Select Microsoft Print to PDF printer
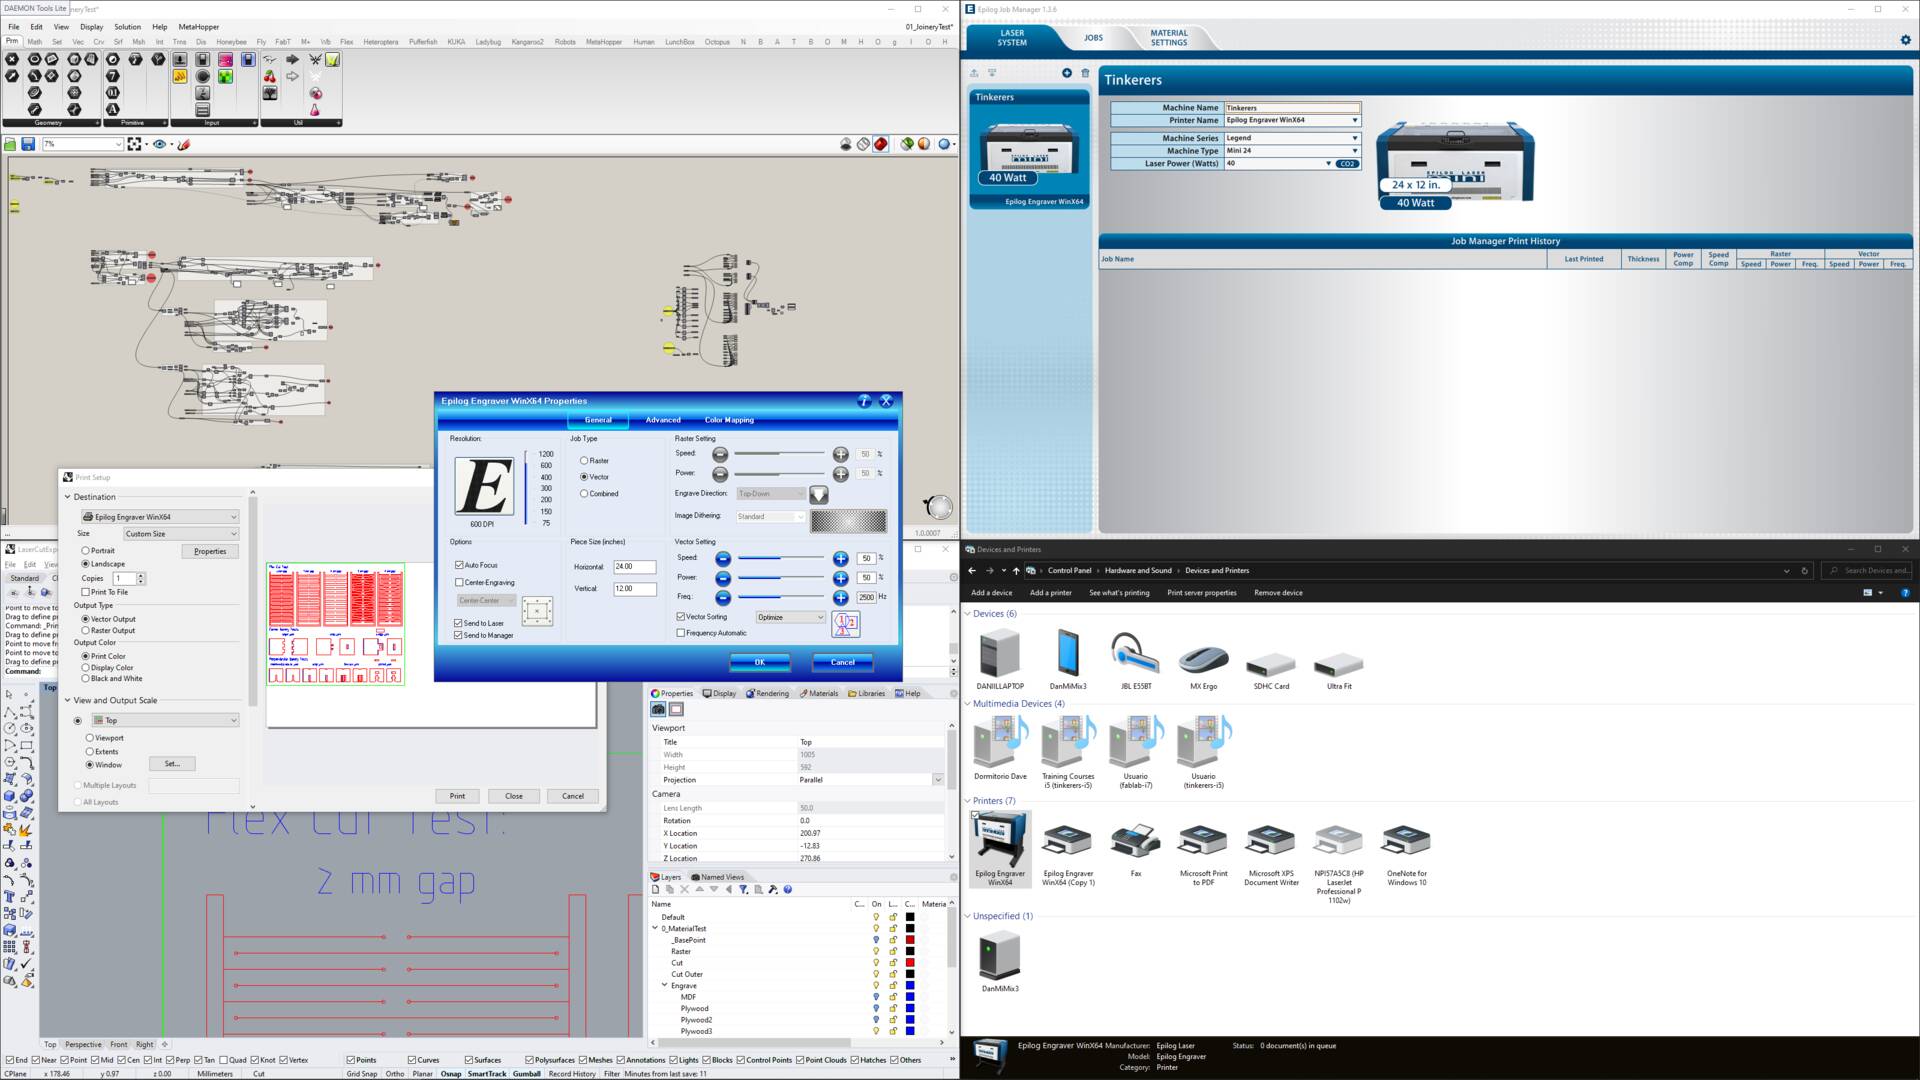 [x=1203, y=855]
